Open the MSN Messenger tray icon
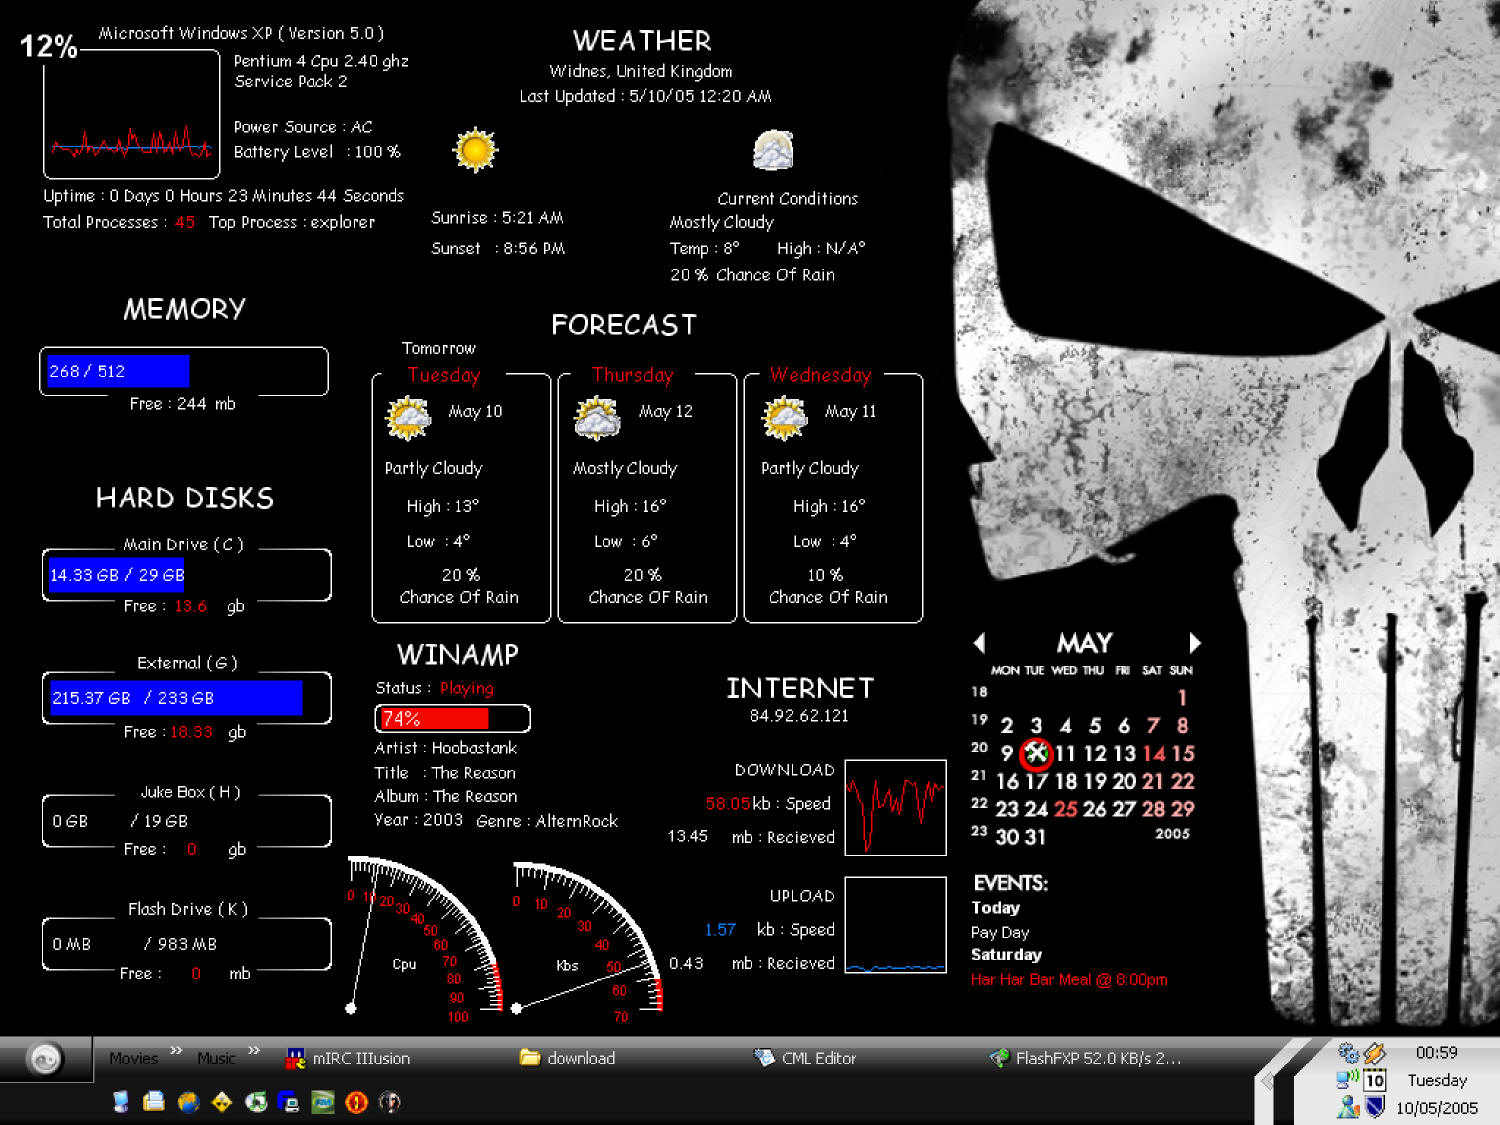 (x=1348, y=1107)
